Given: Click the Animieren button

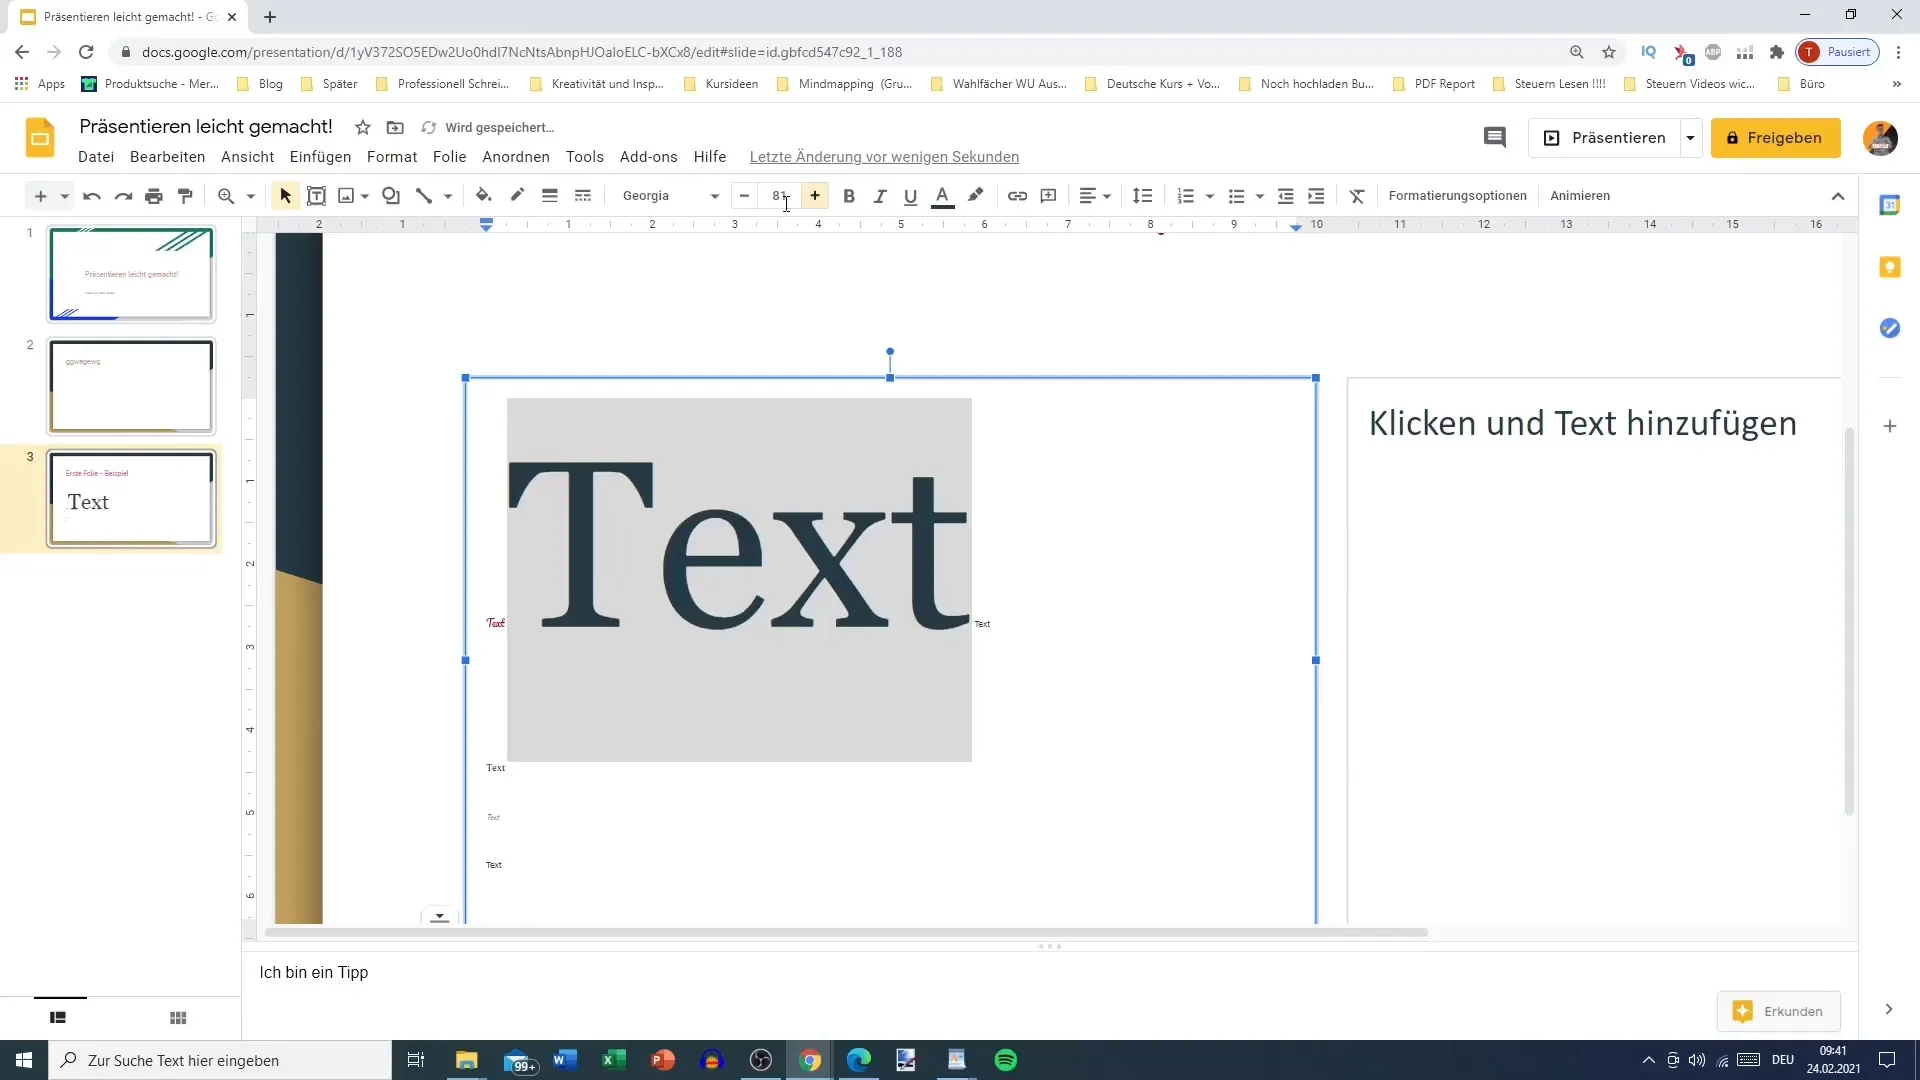Looking at the screenshot, I should pos(1580,196).
